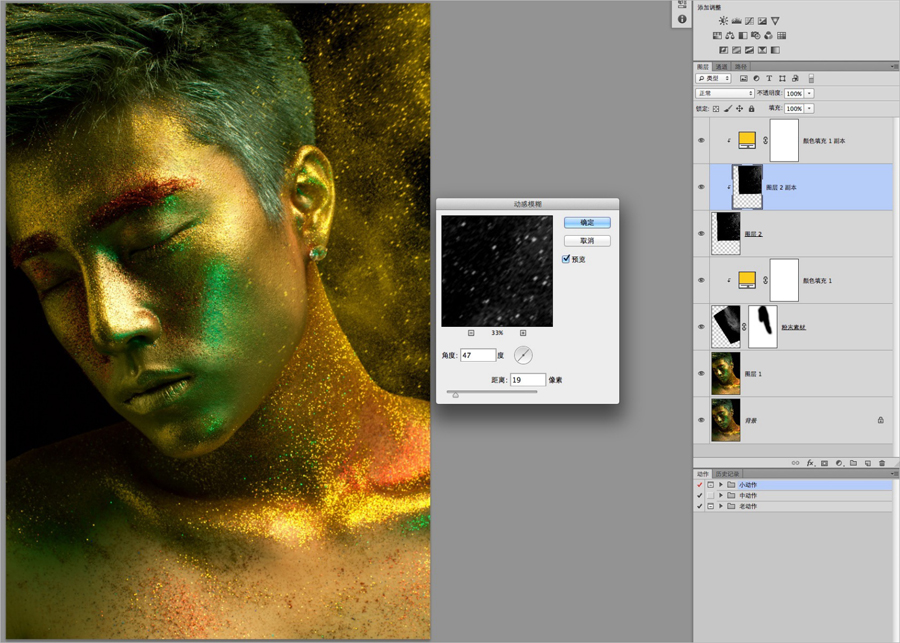900x643 pixels.
Task: Add an Invert adjustment
Action: (724, 50)
